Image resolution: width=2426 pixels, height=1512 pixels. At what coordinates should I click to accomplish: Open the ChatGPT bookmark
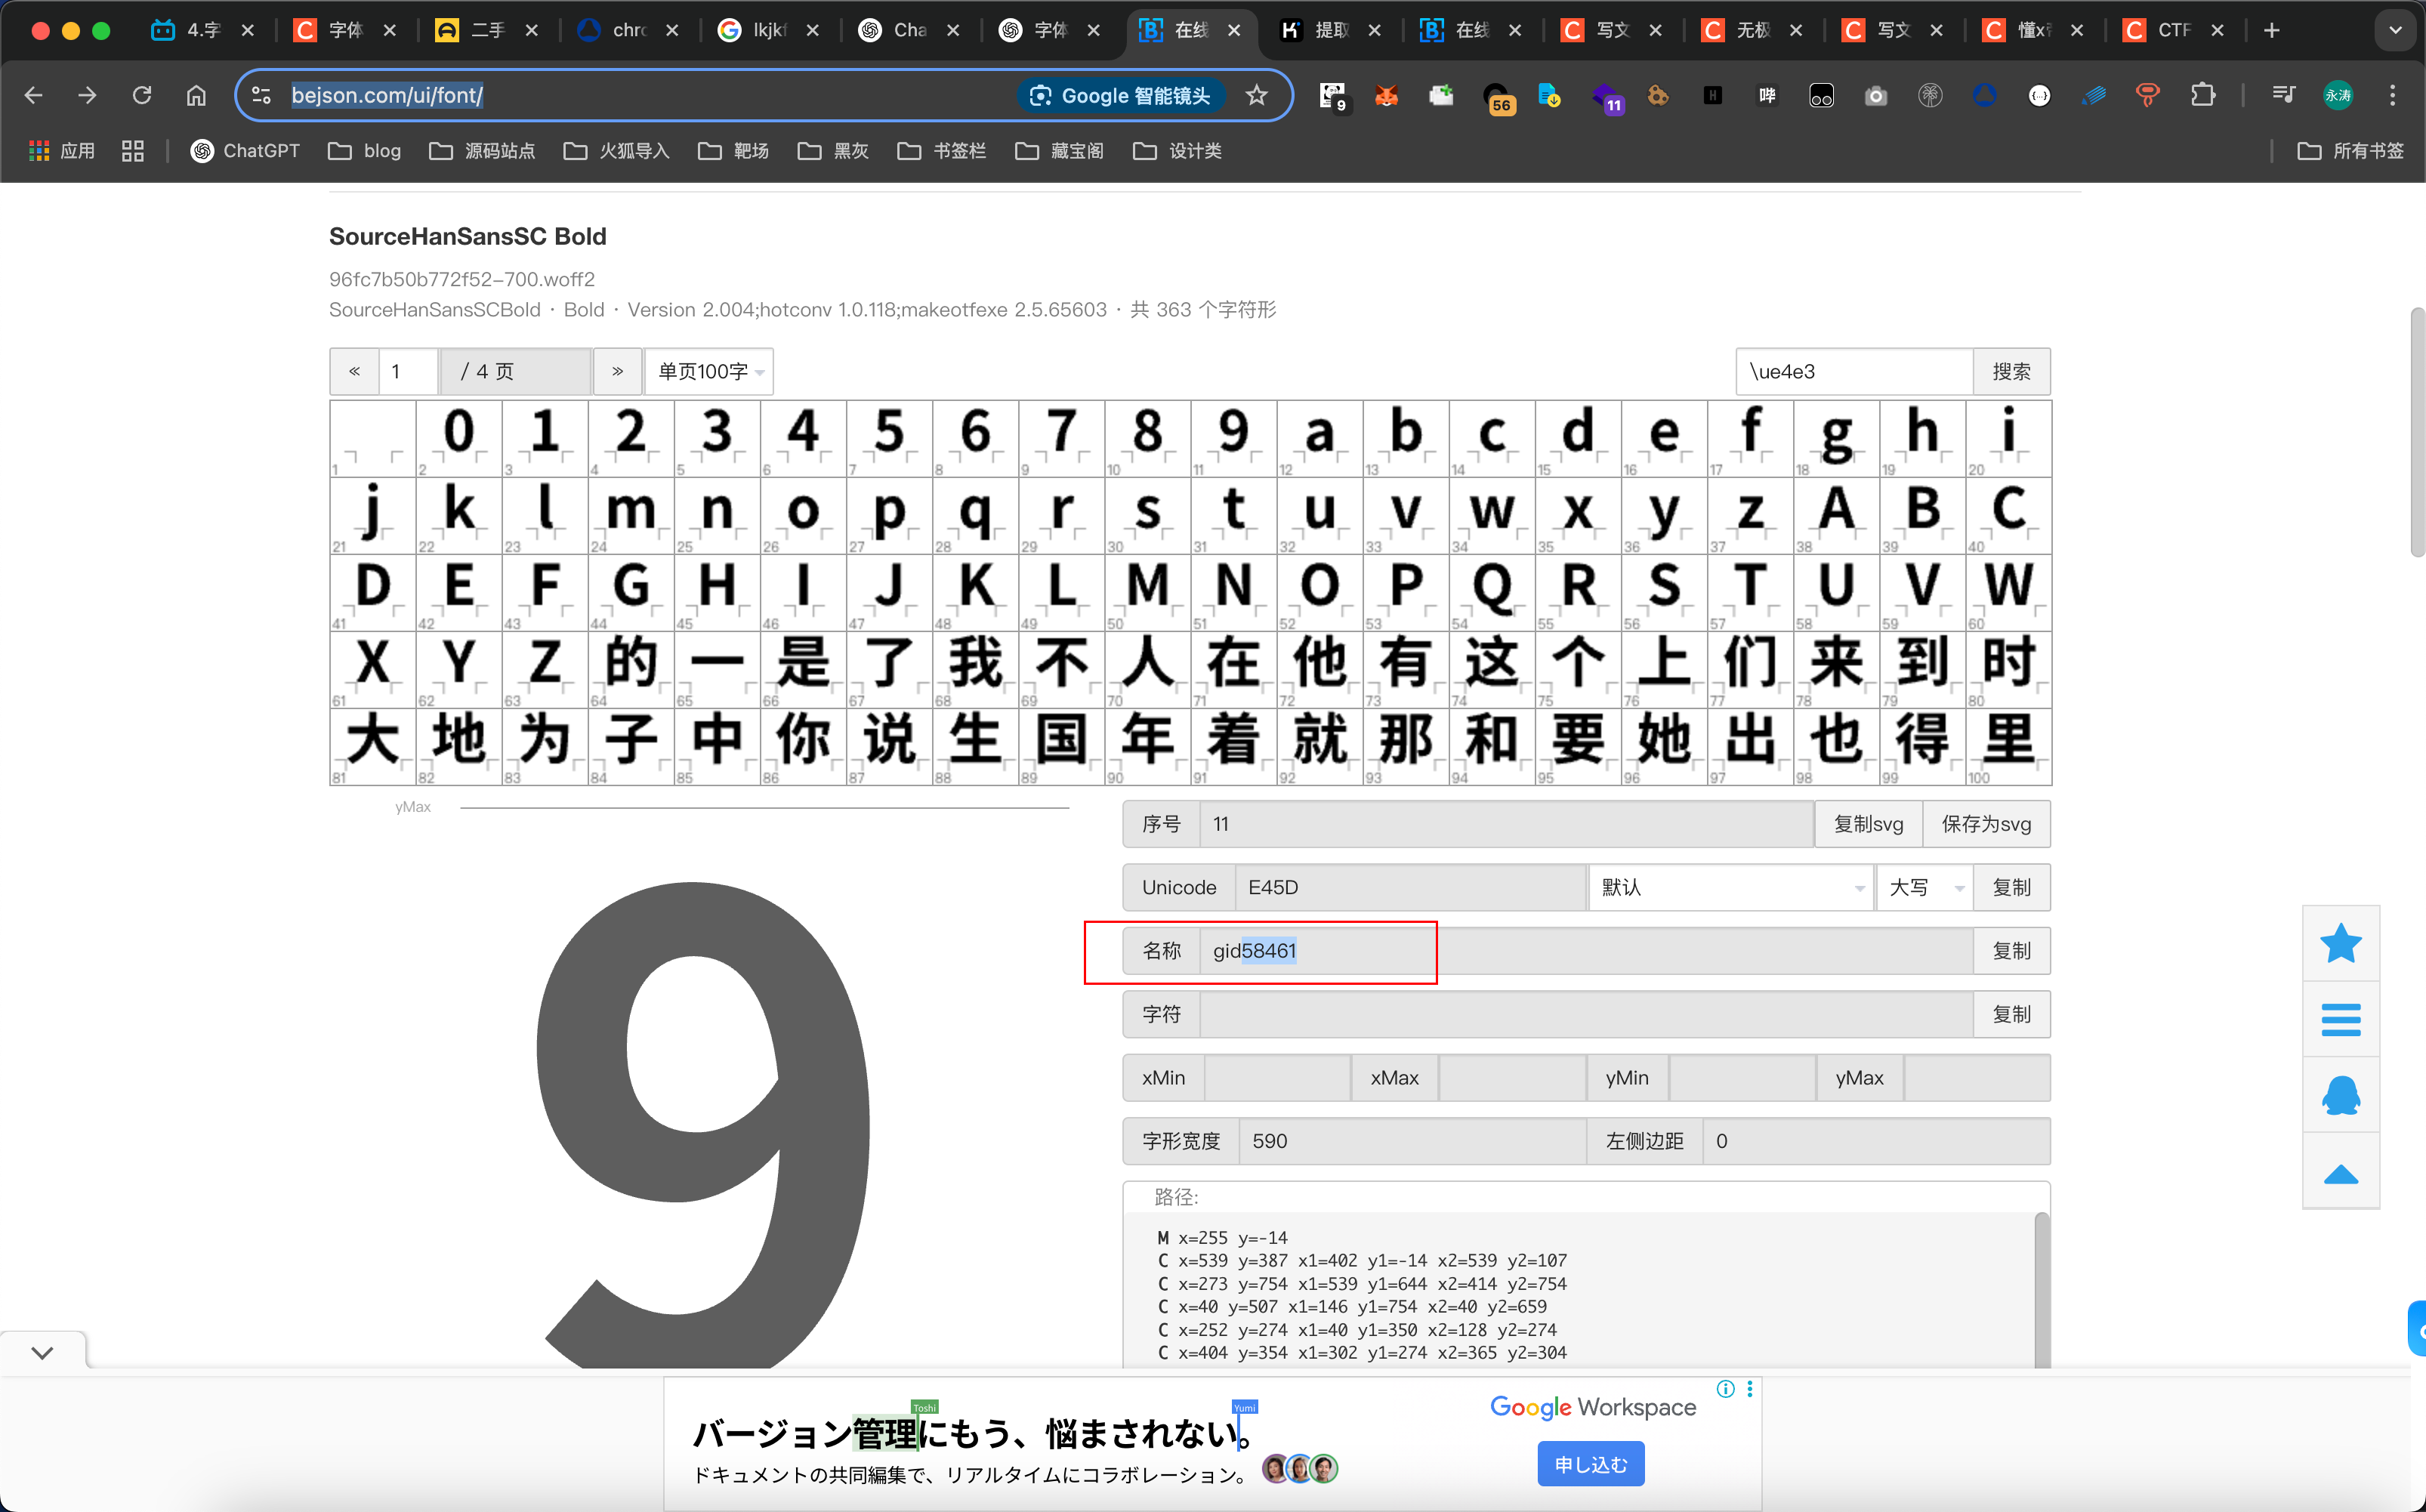245,151
